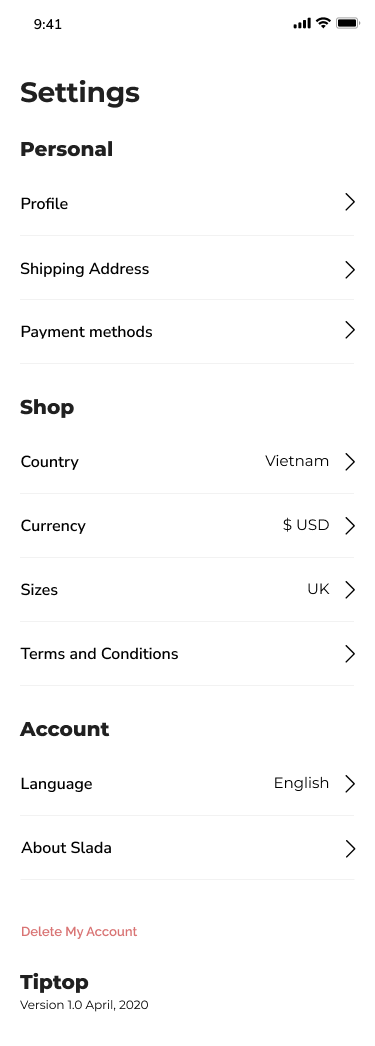
Task: Select the $ USD currency value
Action: point(306,525)
